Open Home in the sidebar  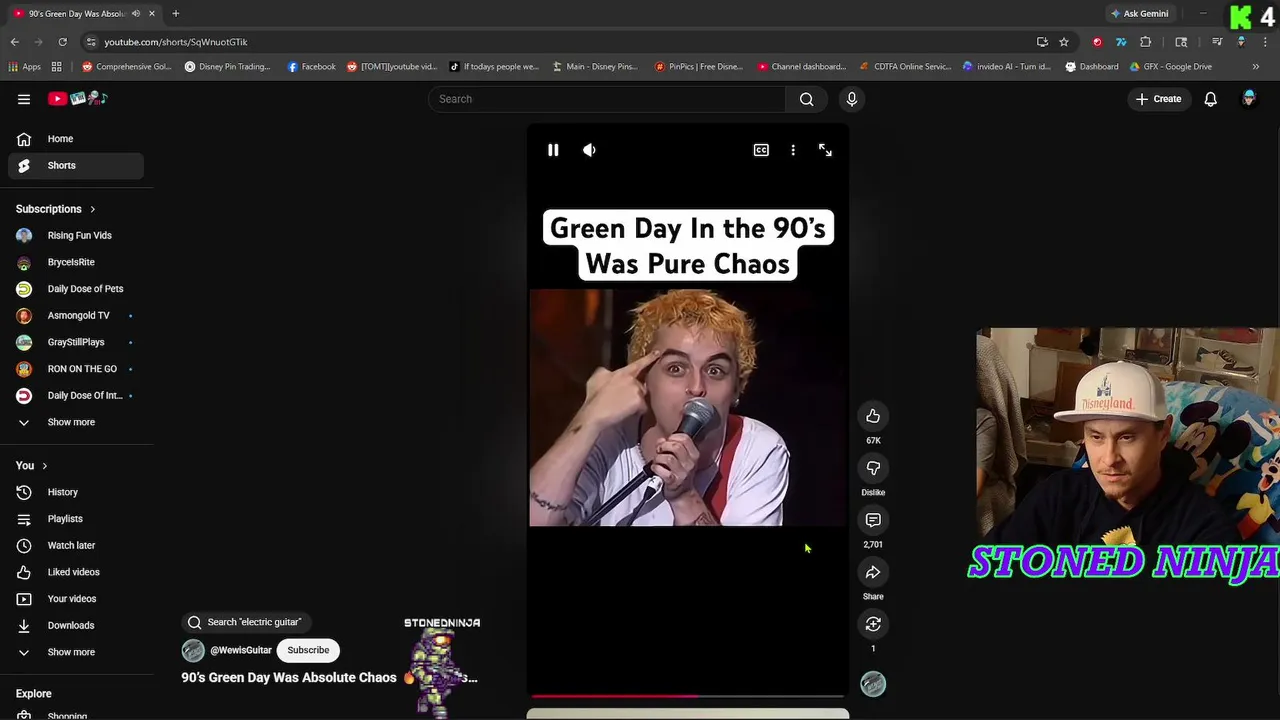tap(76, 139)
